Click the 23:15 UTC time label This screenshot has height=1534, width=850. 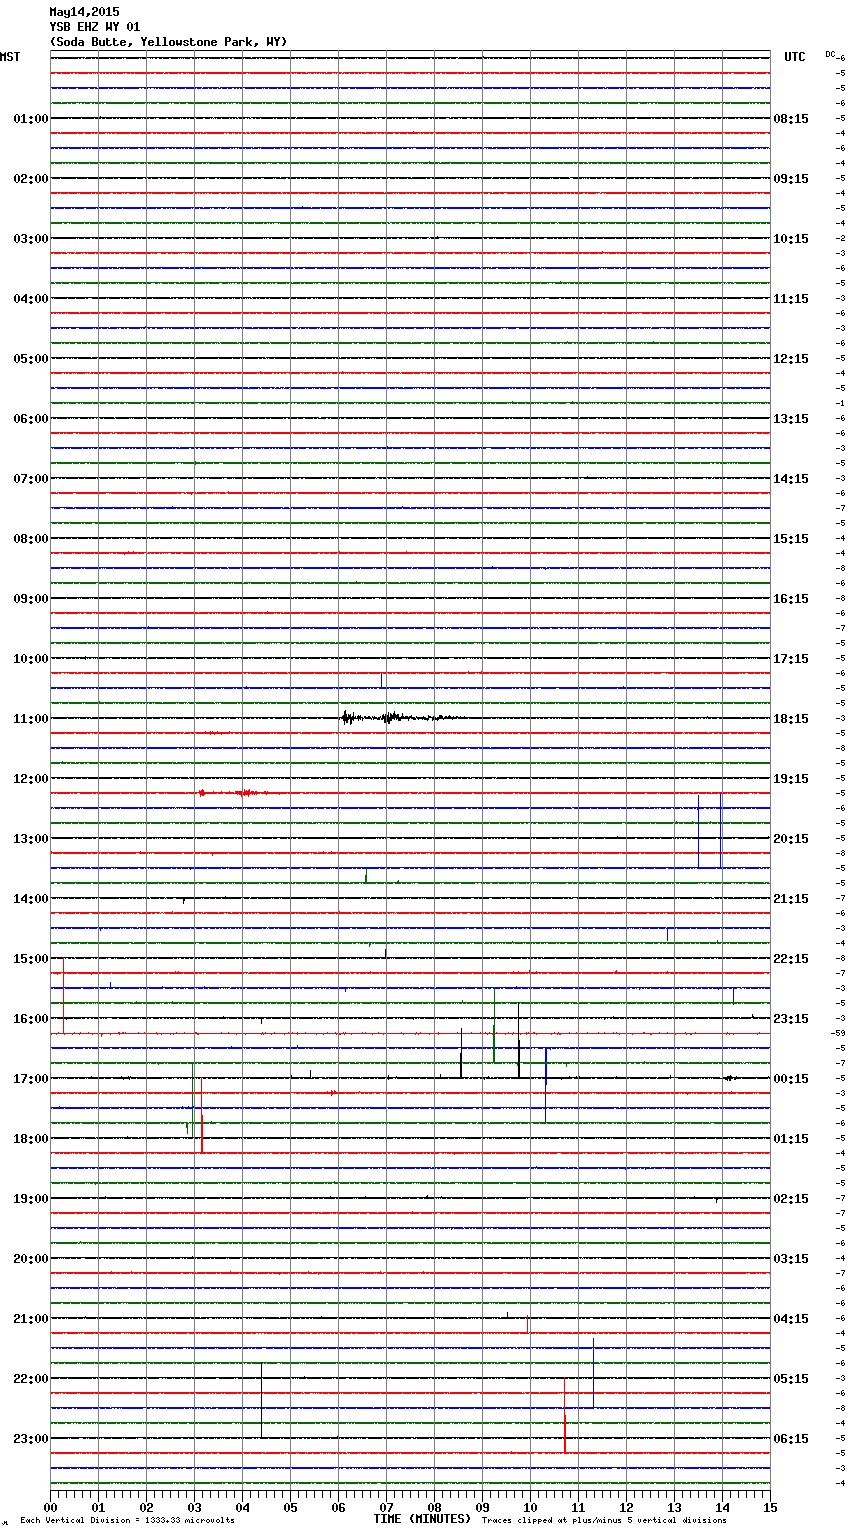coord(791,1019)
